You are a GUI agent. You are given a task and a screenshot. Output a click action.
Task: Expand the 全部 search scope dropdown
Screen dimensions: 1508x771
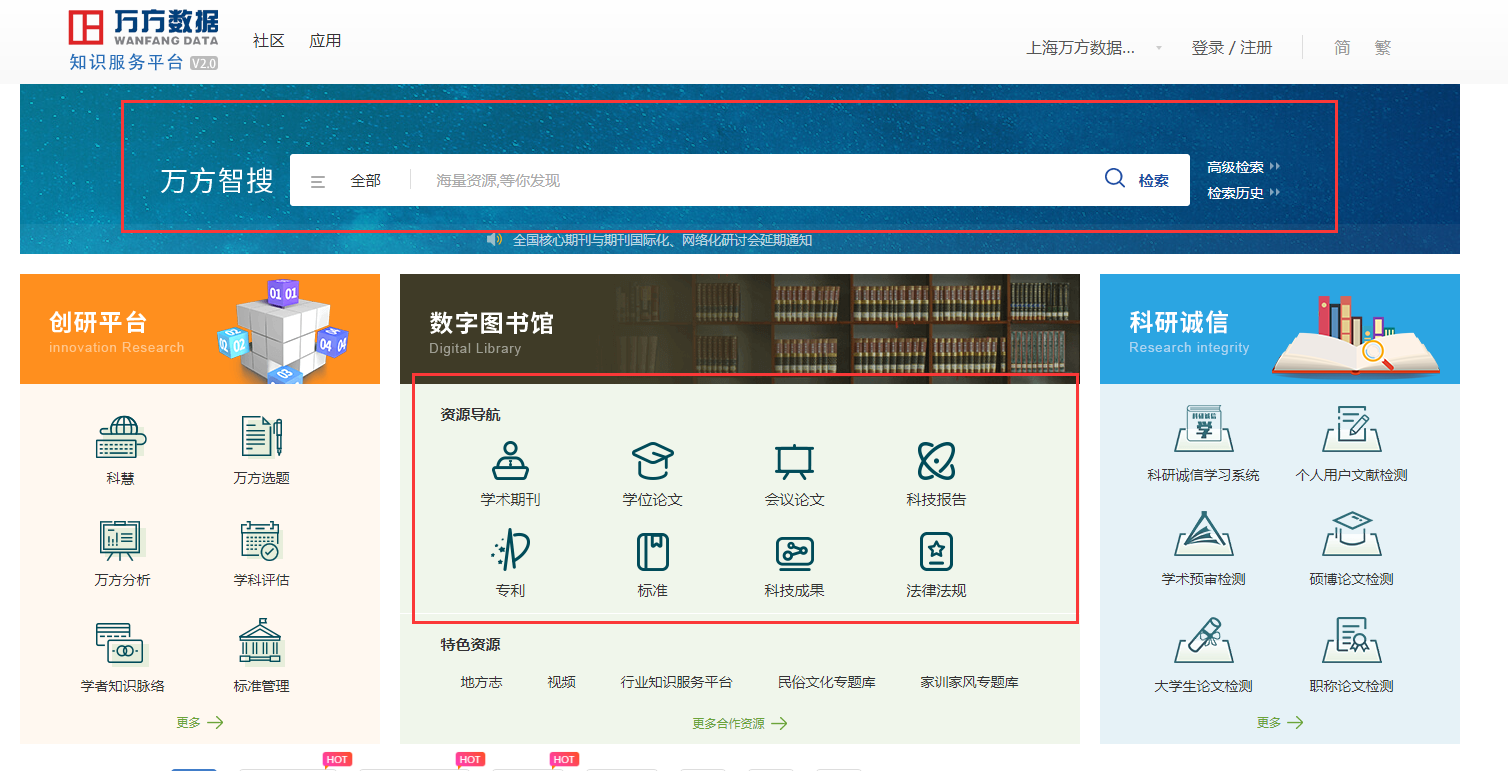[x=368, y=180]
